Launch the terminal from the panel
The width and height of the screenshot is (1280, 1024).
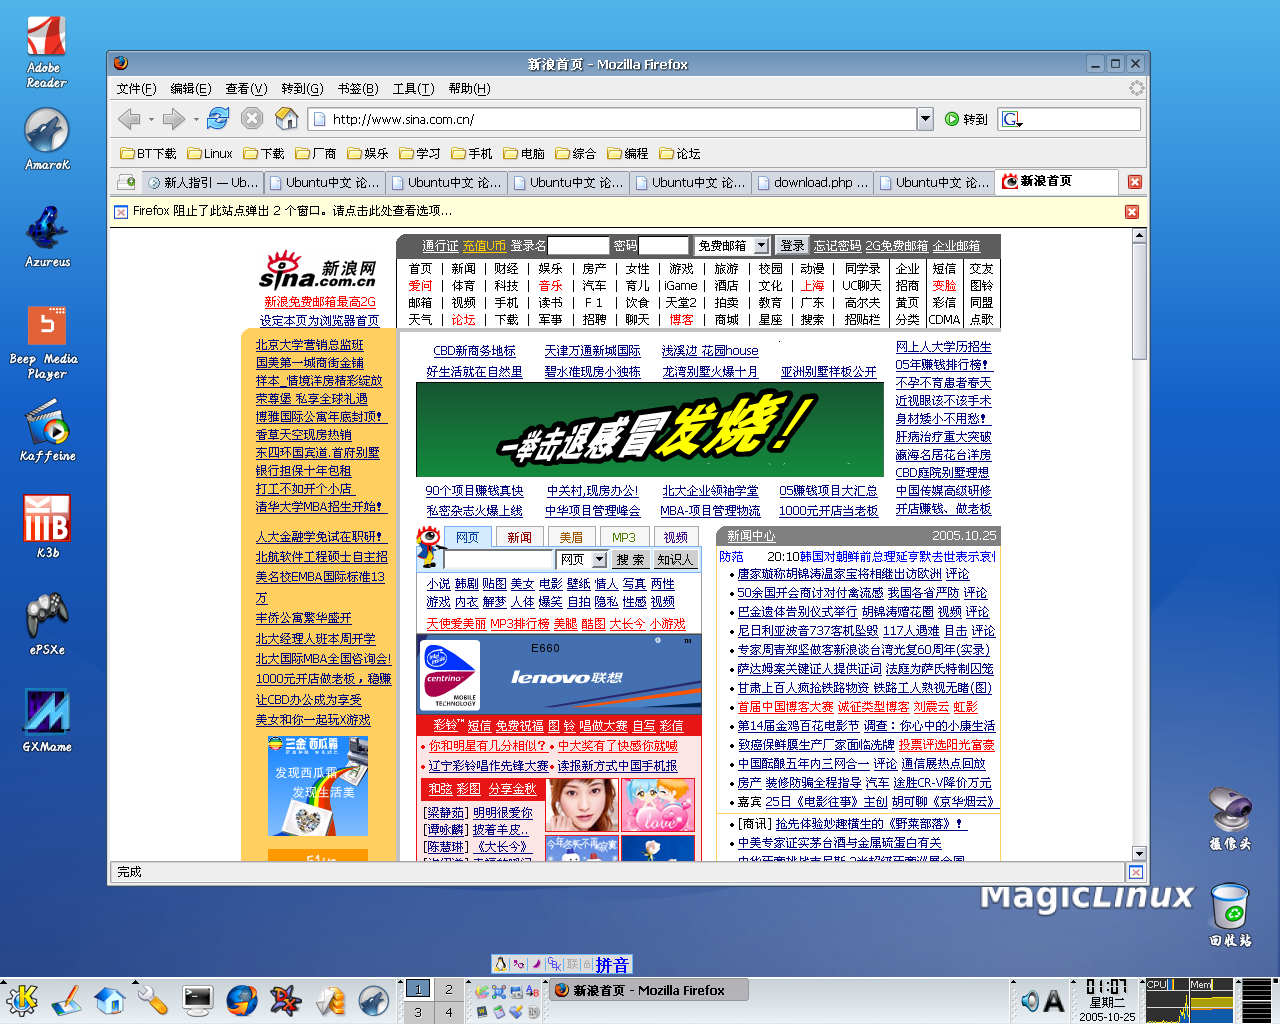[197, 1000]
